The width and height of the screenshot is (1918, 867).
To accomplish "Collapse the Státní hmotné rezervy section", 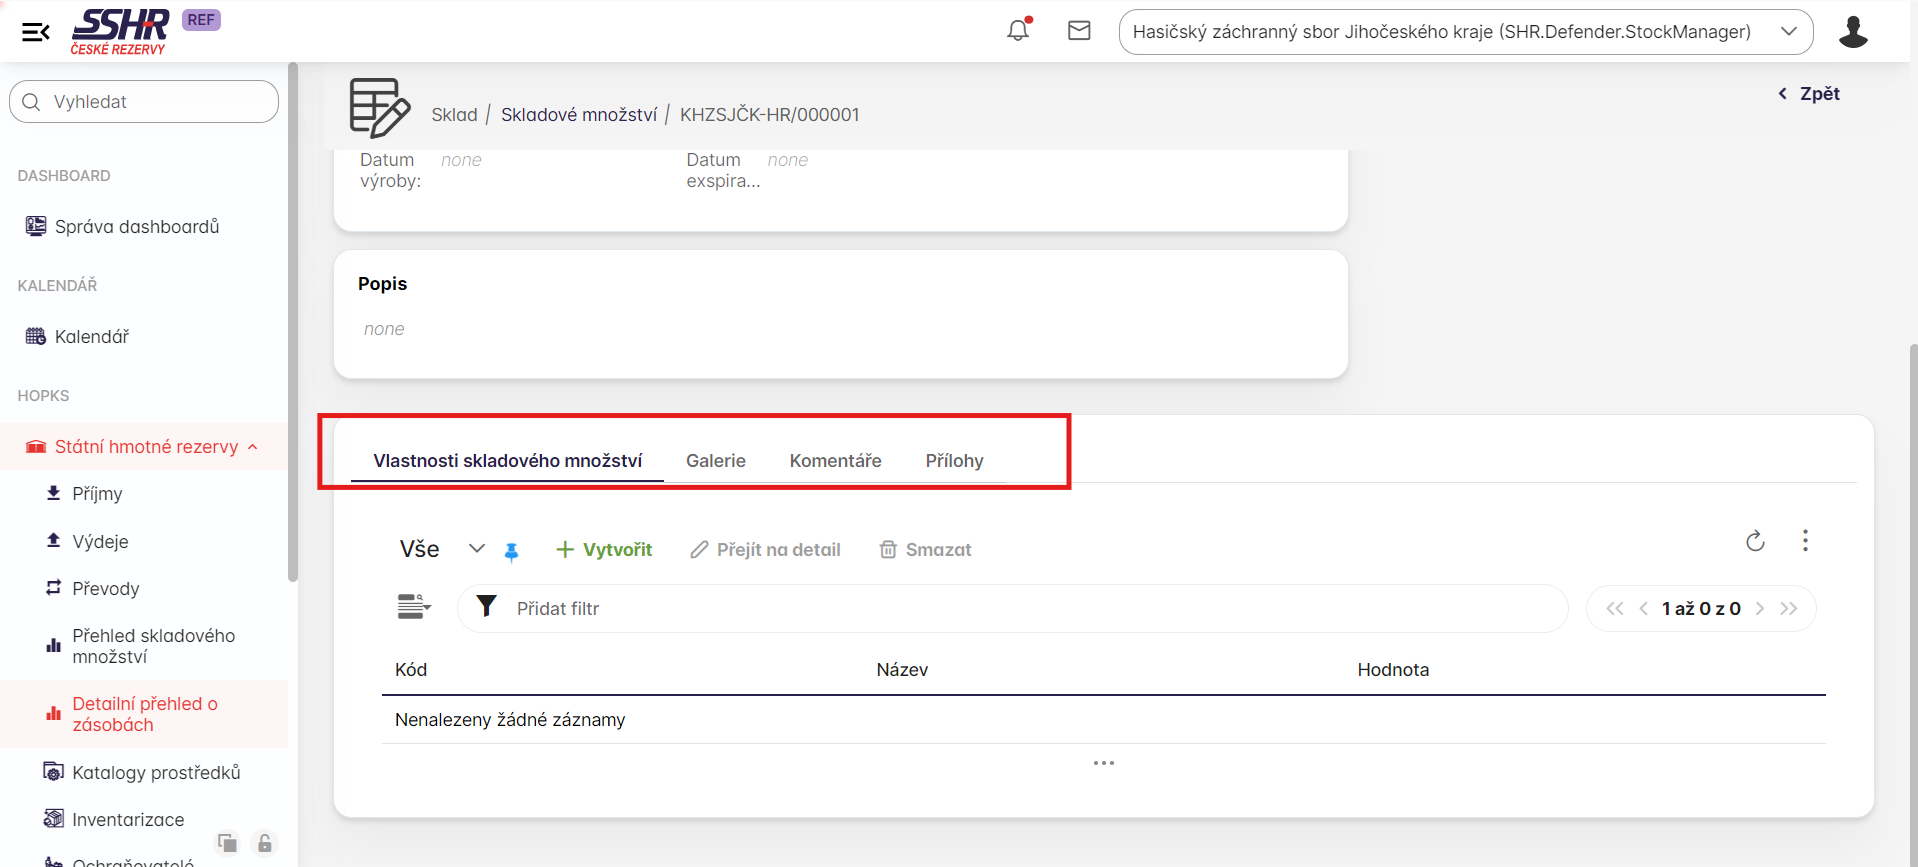I will (x=253, y=447).
